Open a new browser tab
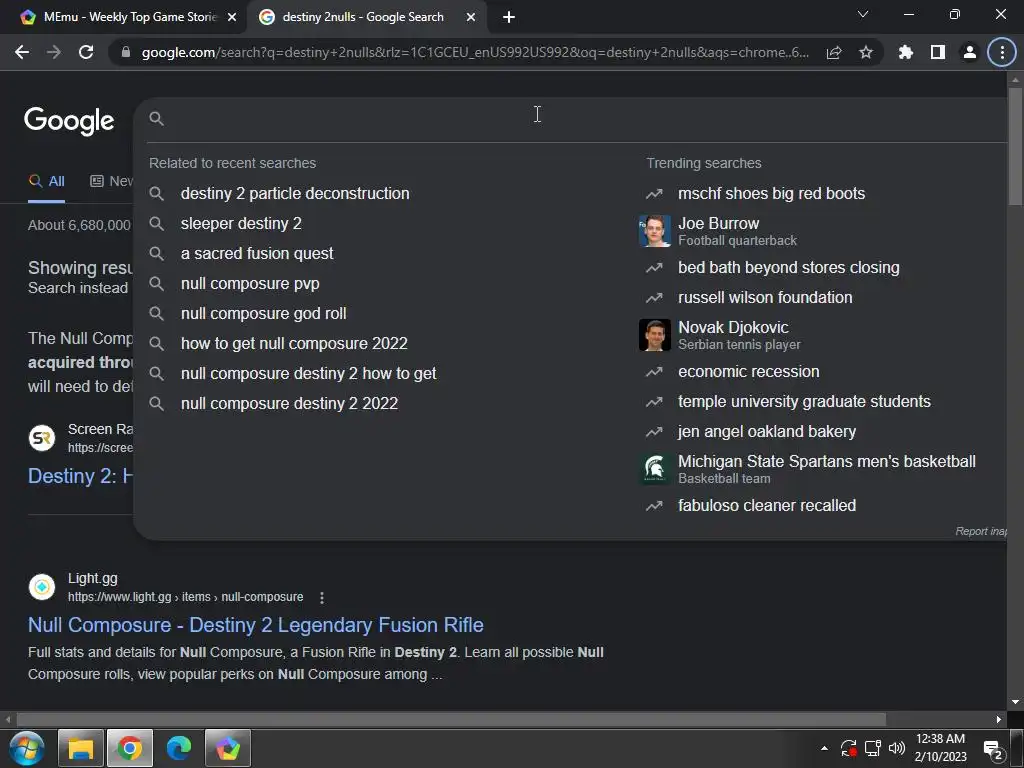The image size is (1024, 768). [509, 17]
